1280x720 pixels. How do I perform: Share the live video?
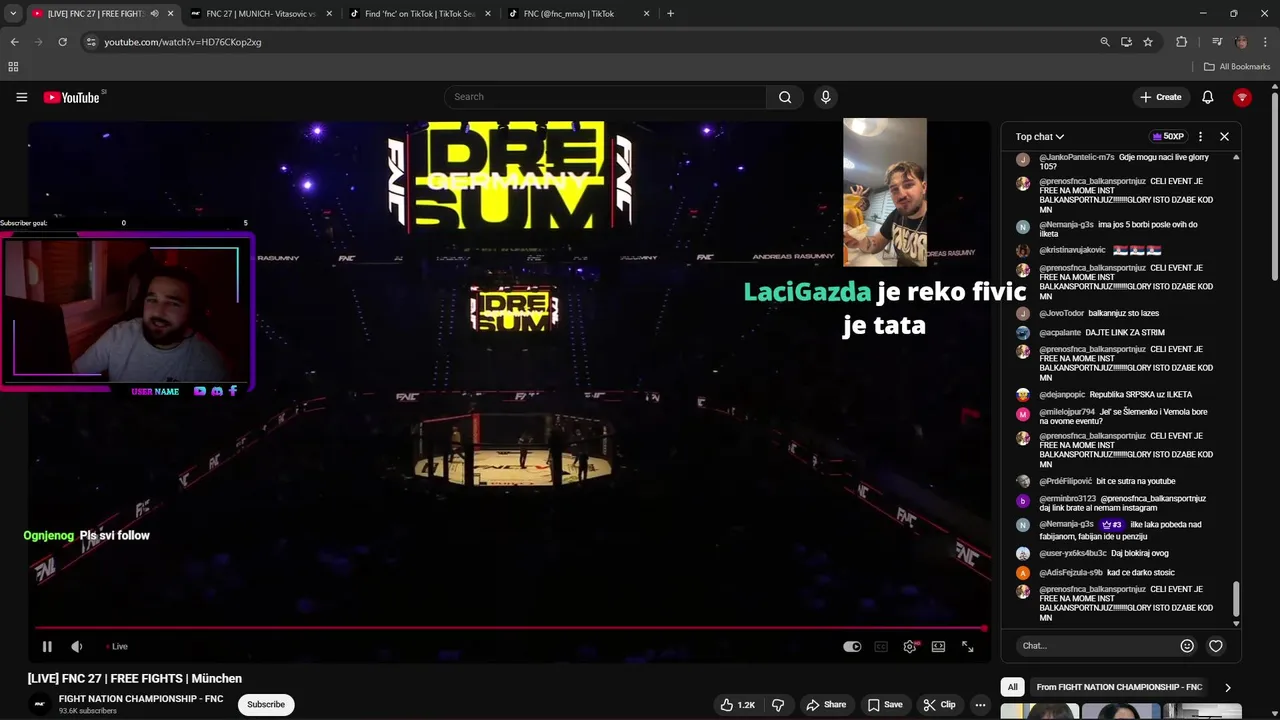(x=826, y=704)
